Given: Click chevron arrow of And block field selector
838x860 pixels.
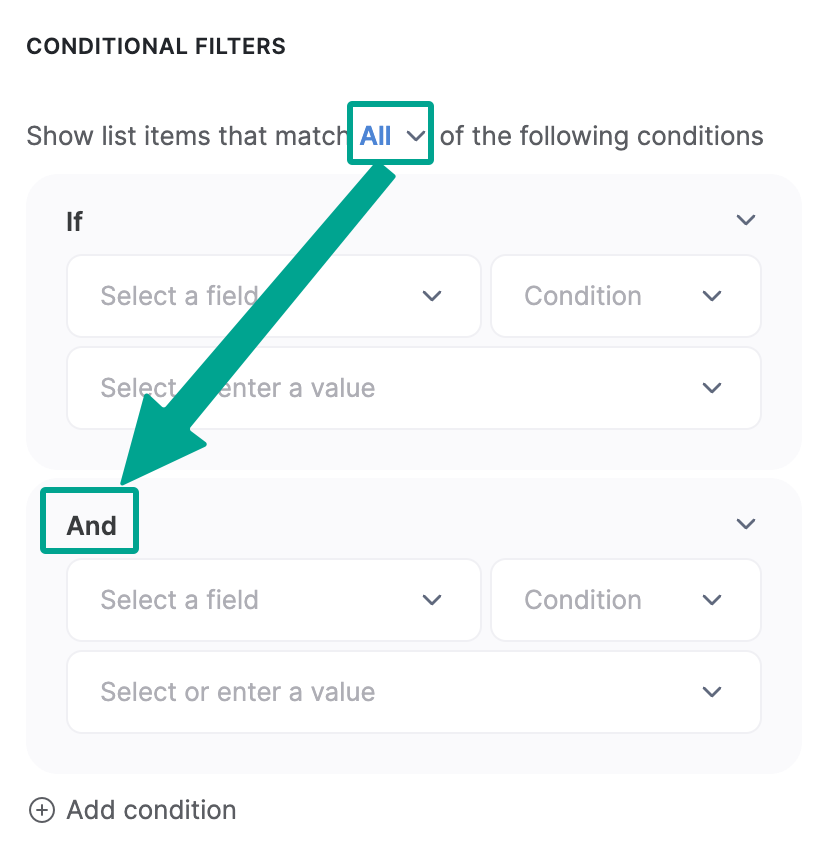Looking at the screenshot, I should 432,600.
